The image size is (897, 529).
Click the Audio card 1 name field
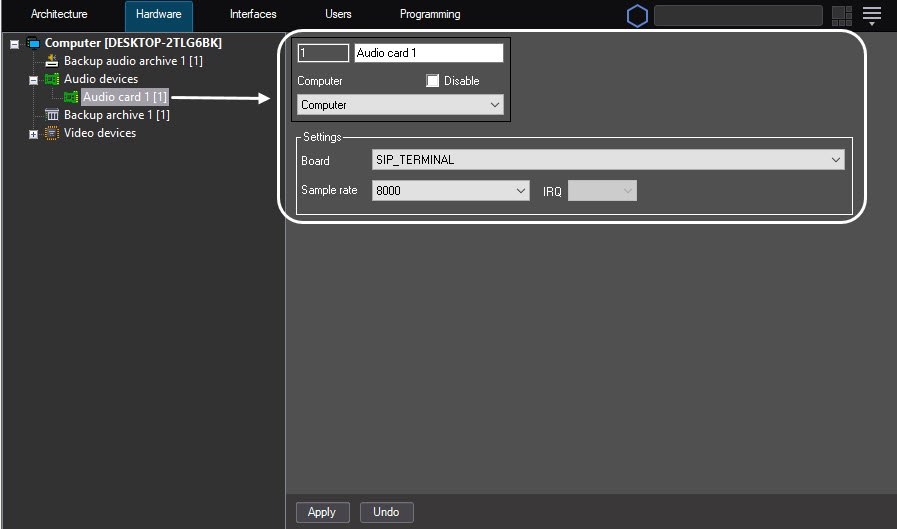[428, 53]
